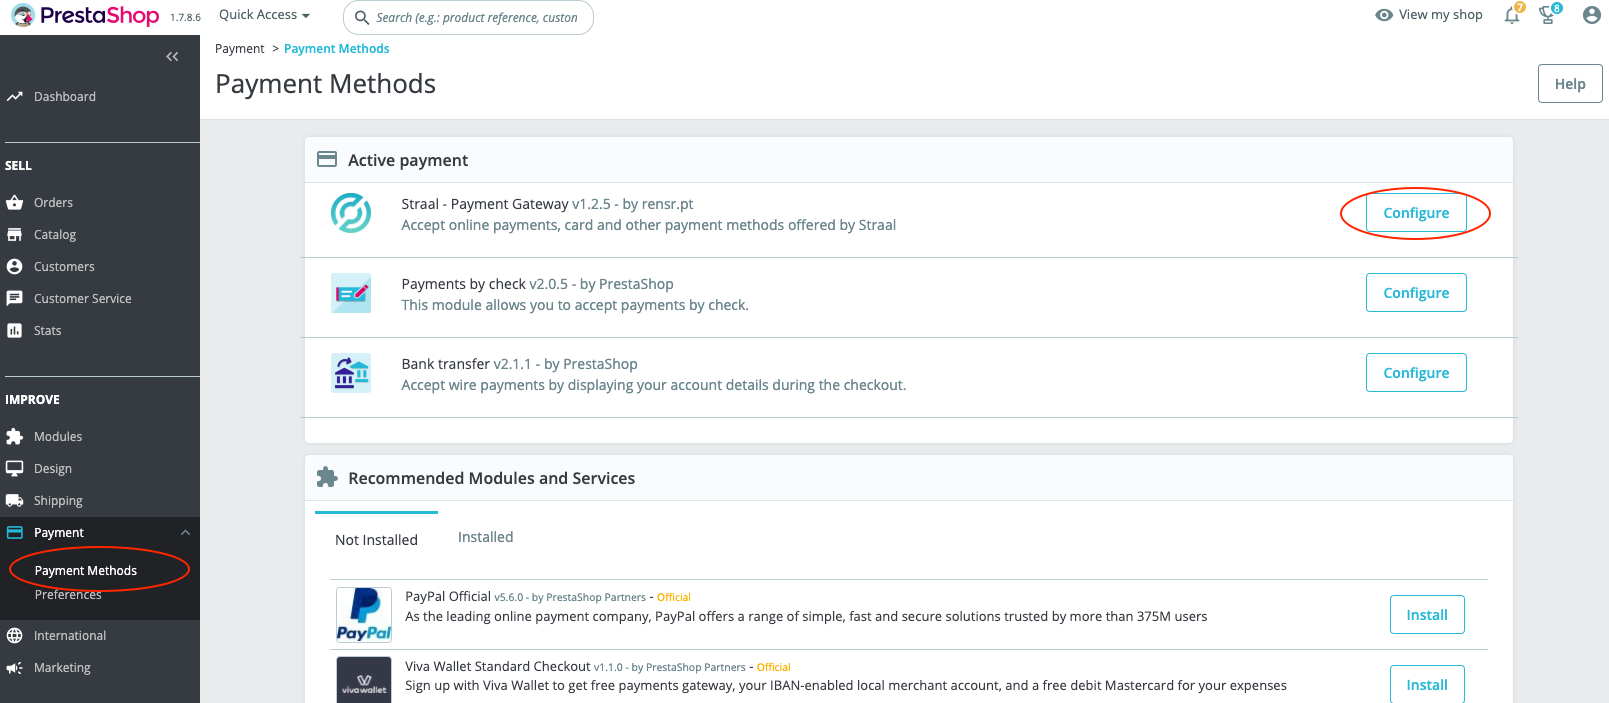Viewport: 1609px width, 703px height.
Task: Focus the top search input field
Action: click(468, 17)
